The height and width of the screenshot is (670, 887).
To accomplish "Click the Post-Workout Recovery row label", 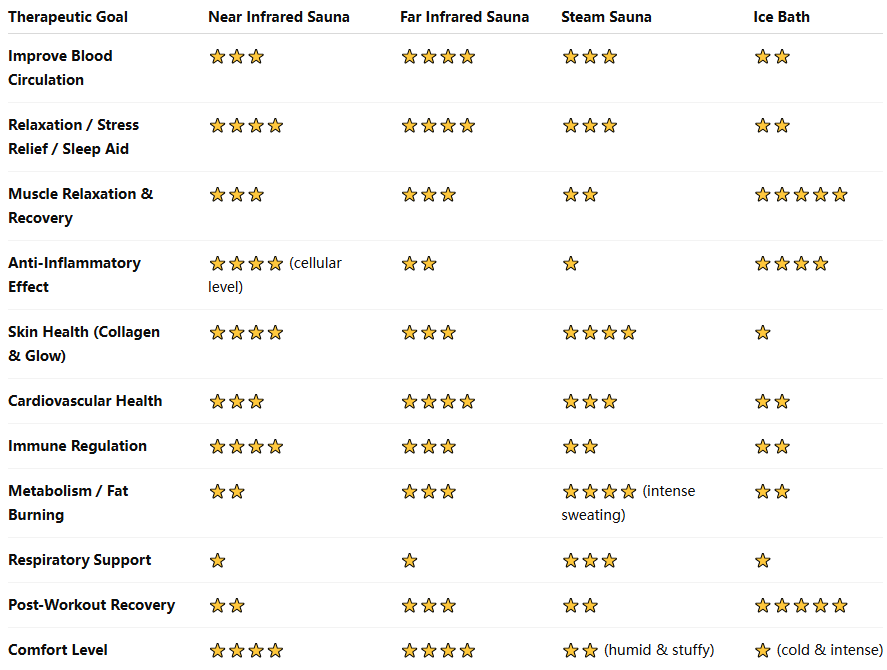I will (x=91, y=605).
